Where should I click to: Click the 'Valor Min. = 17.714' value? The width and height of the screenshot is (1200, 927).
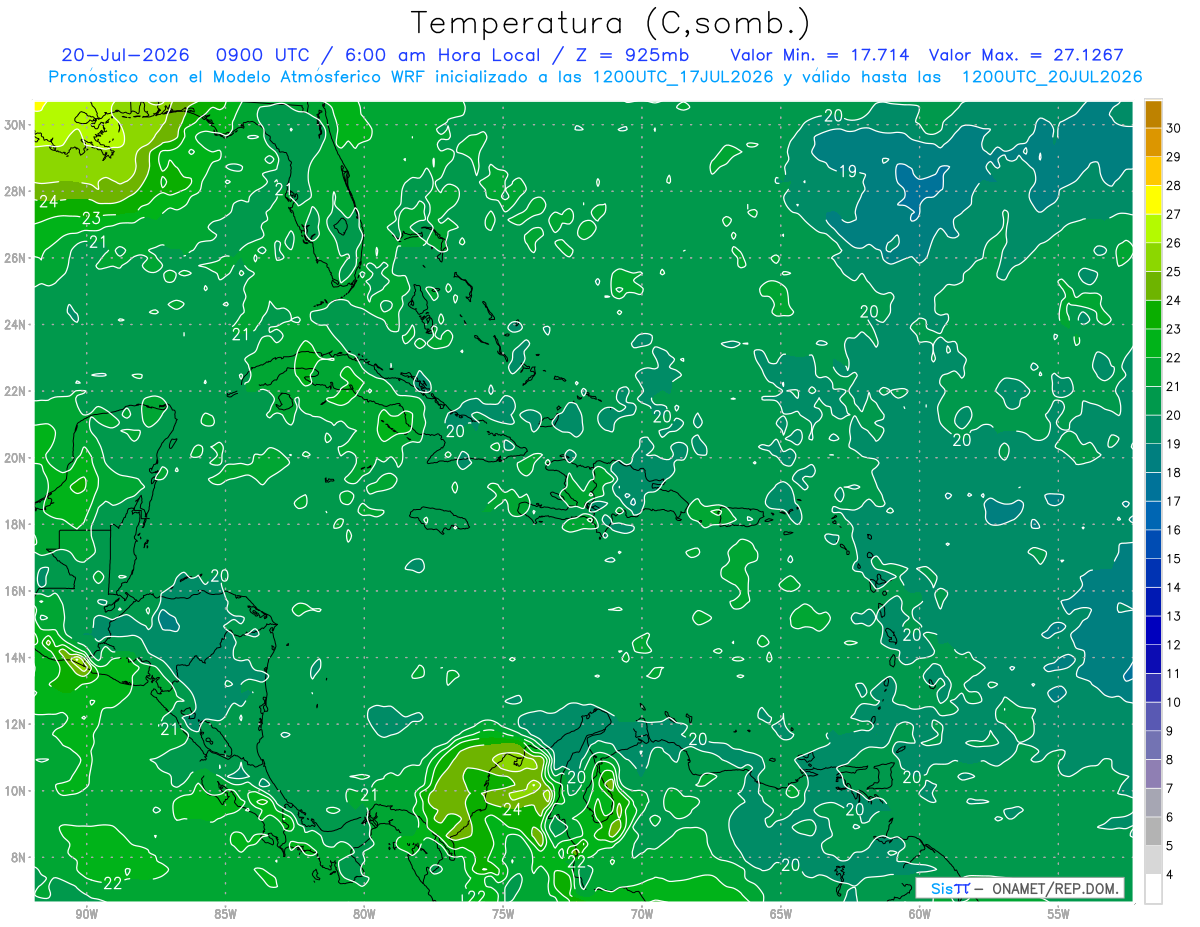click(x=820, y=54)
